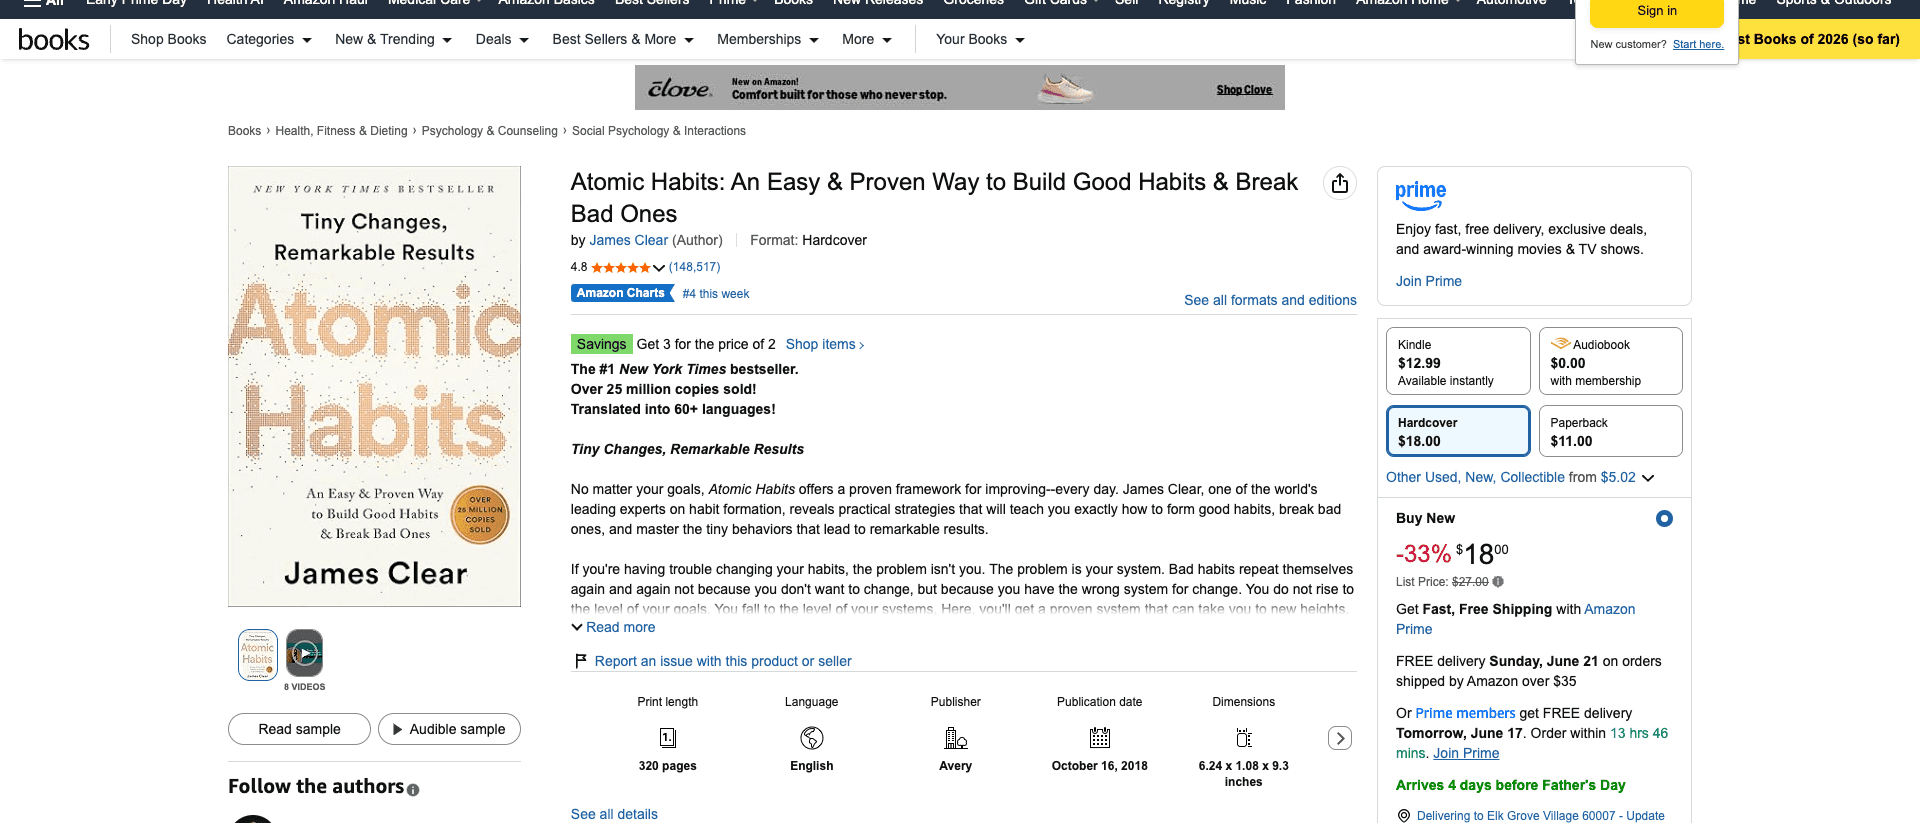Expand Other Used, New, Collectible offers
The height and width of the screenshot is (823, 1920).
tap(1520, 477)
